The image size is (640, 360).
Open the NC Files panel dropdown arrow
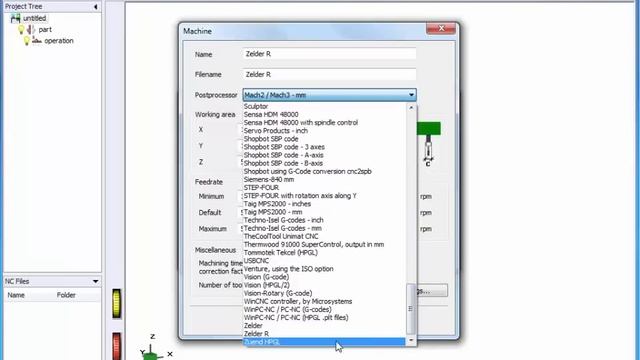(95, 281)
